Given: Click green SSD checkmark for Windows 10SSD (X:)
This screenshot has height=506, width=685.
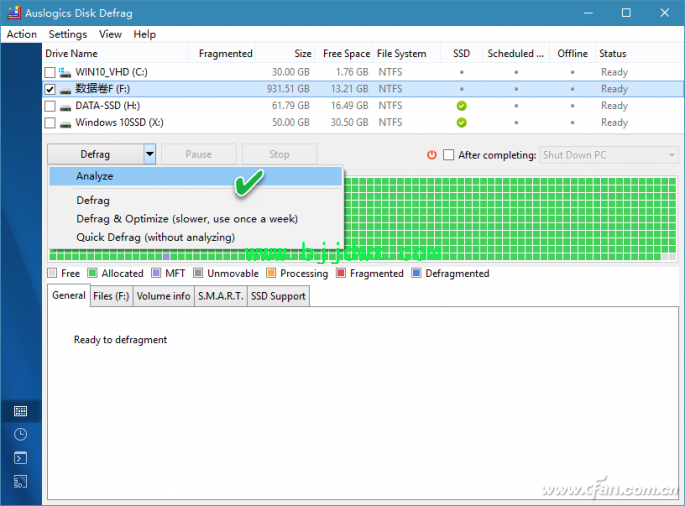Looking at the screenshot, I should [x=461, y=123].
